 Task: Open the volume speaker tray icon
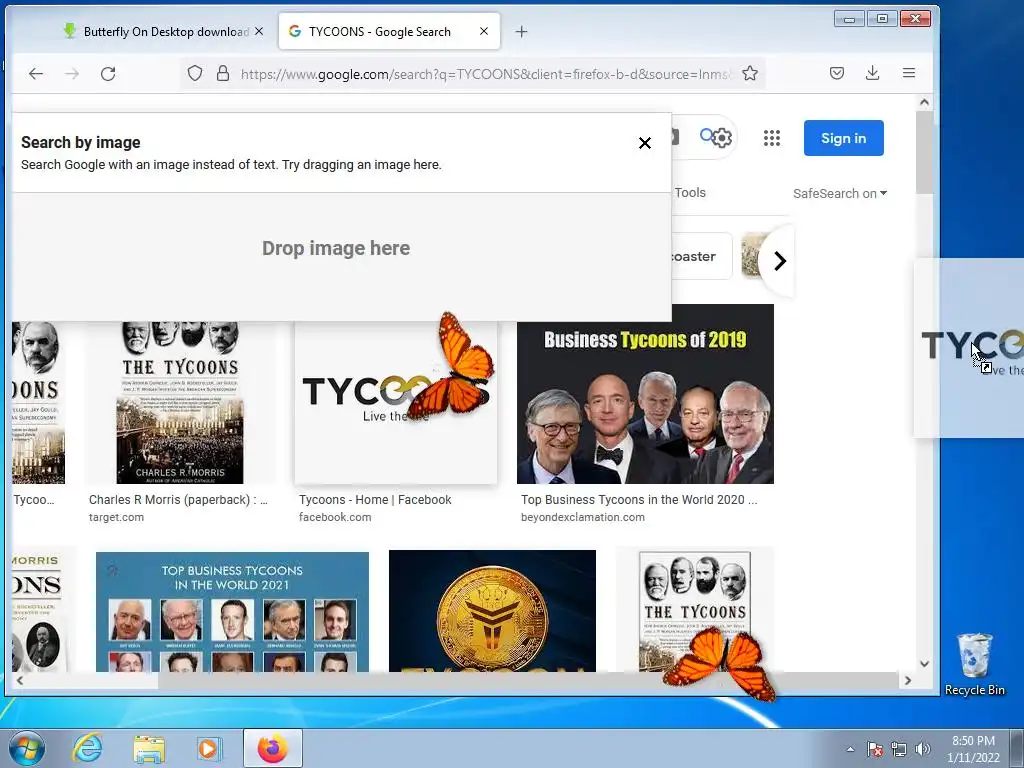pyautogui.click(x=923, y=749)
